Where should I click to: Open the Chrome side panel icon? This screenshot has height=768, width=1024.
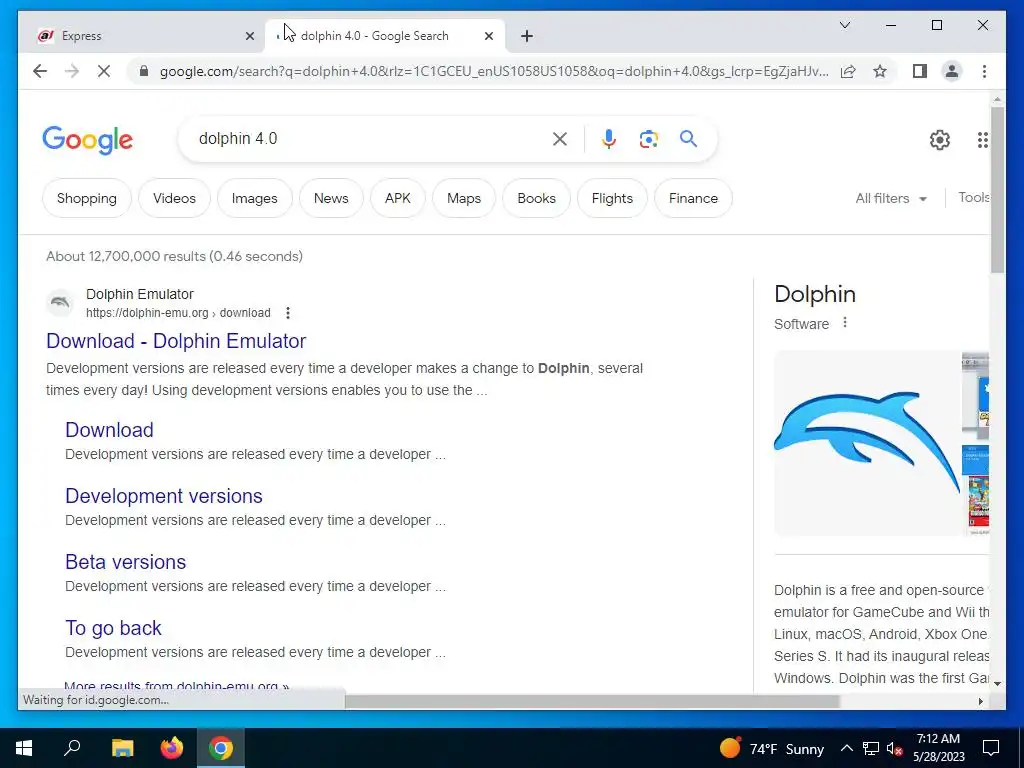(x=920, y=71)
